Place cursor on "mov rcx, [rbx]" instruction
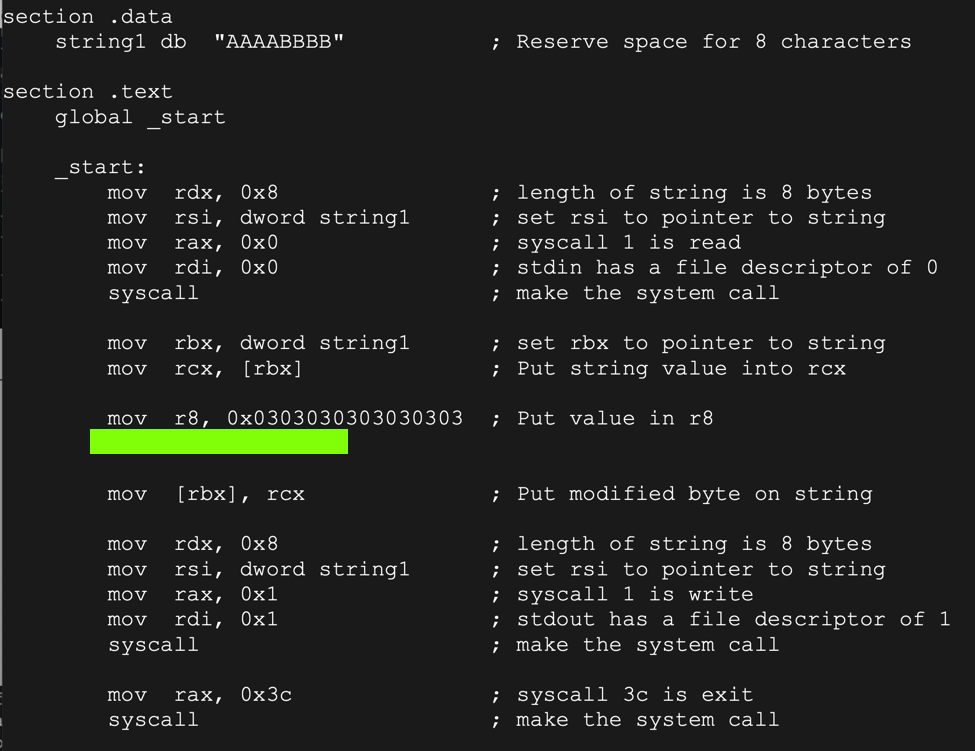 click(204, 368)
